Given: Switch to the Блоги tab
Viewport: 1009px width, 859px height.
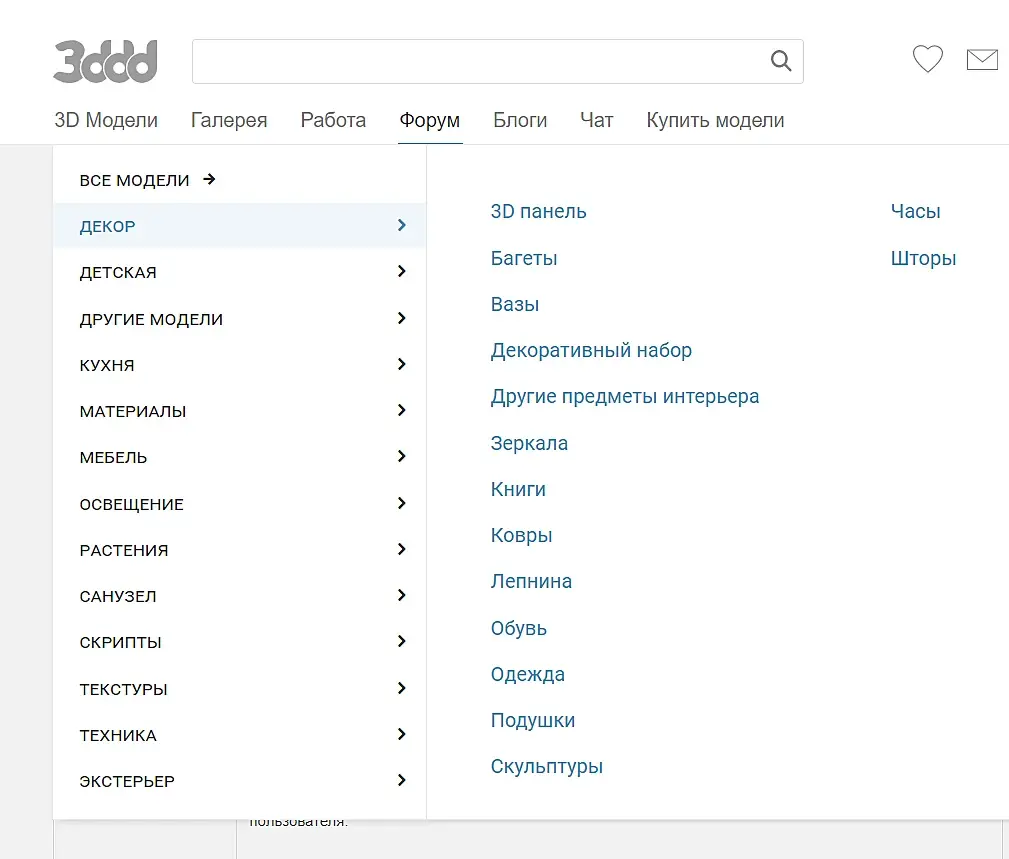Looking at the screenshot, I should 520,121.
